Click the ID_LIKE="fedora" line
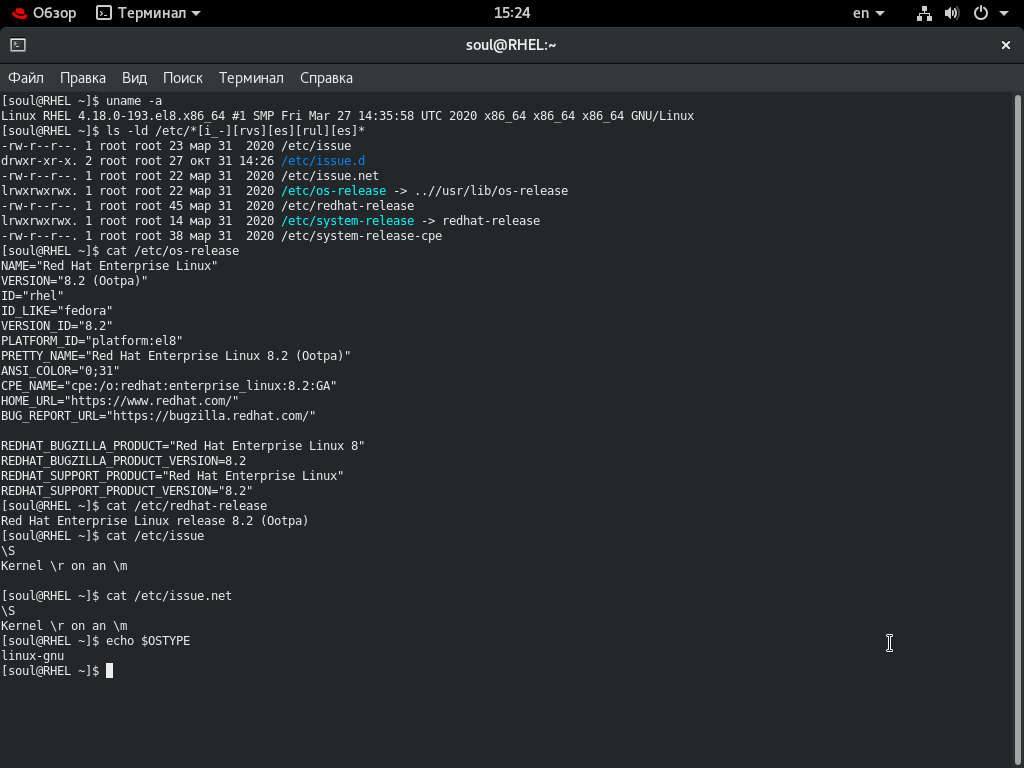 pos(57,311)
